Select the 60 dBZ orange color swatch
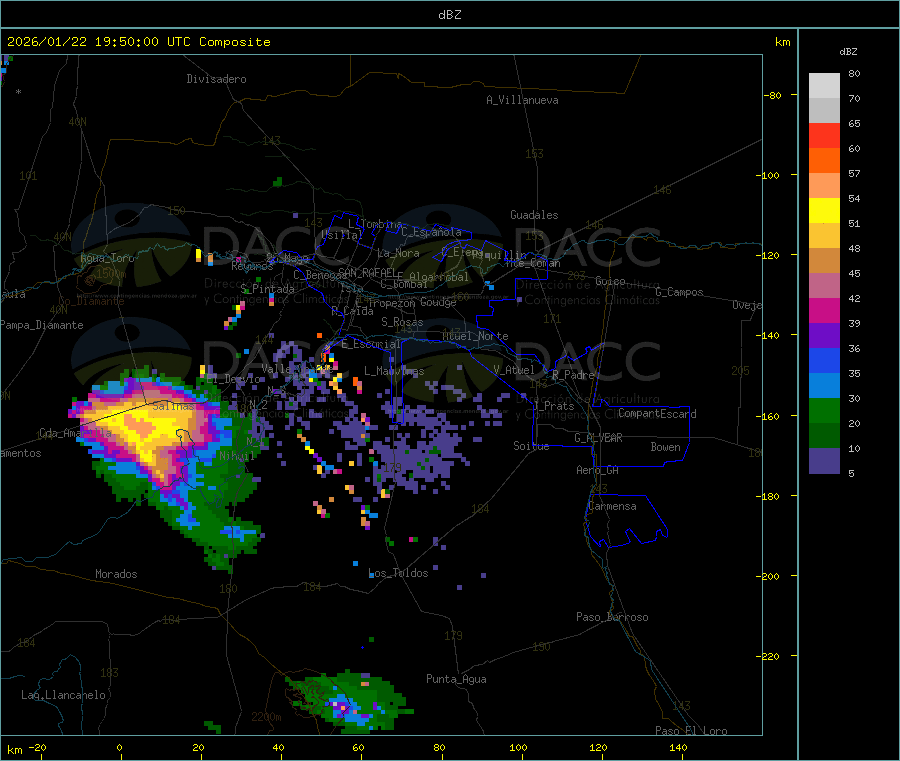The image size is (900, 761). (x=824, y=161)
